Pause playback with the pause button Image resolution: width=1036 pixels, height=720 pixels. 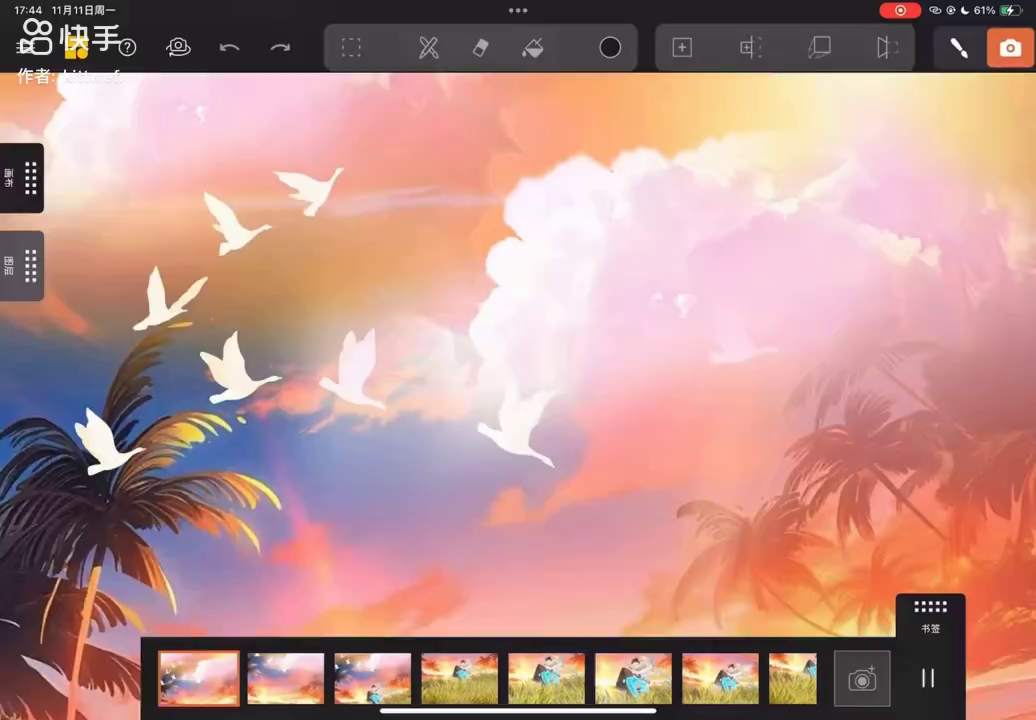[x=927, y=678]
